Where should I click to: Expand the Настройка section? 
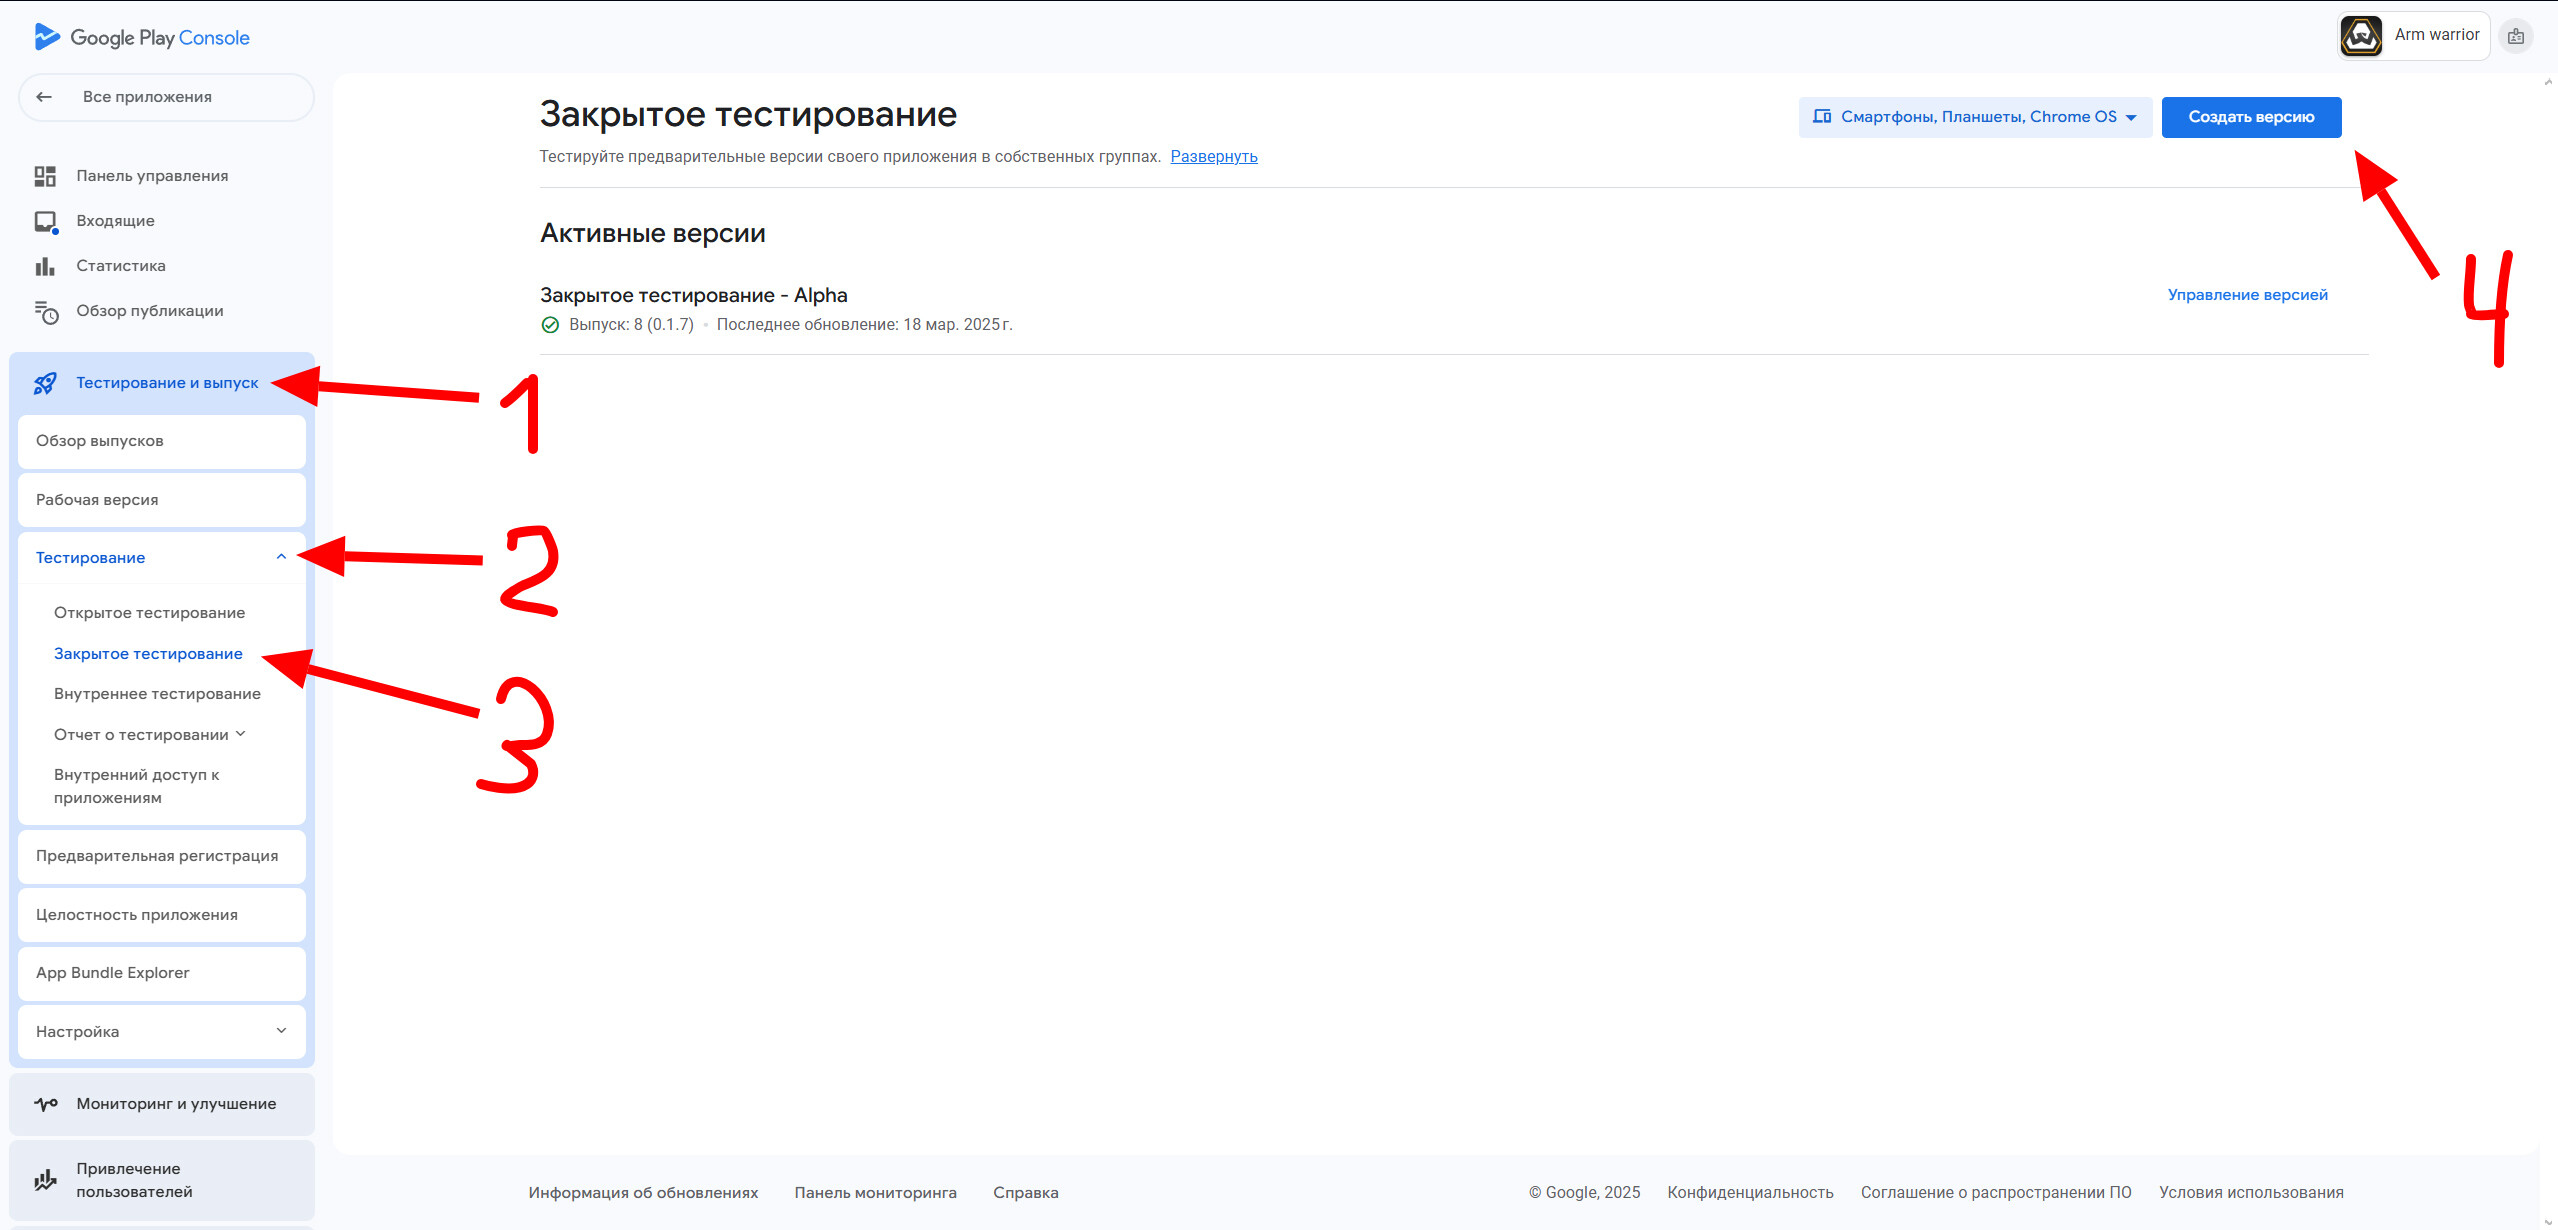click(x=162, y=1031)
